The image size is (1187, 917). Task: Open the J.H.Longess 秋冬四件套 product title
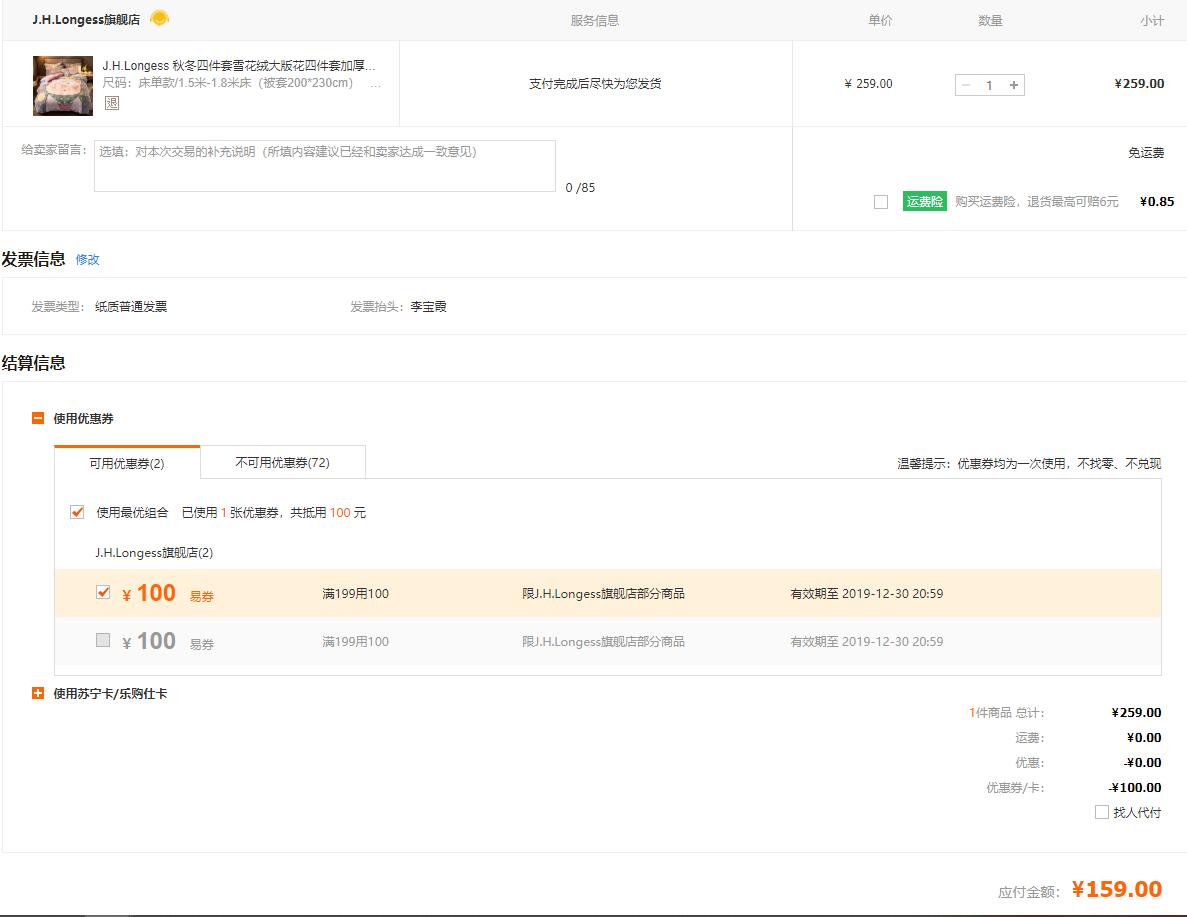coord(239,66)
